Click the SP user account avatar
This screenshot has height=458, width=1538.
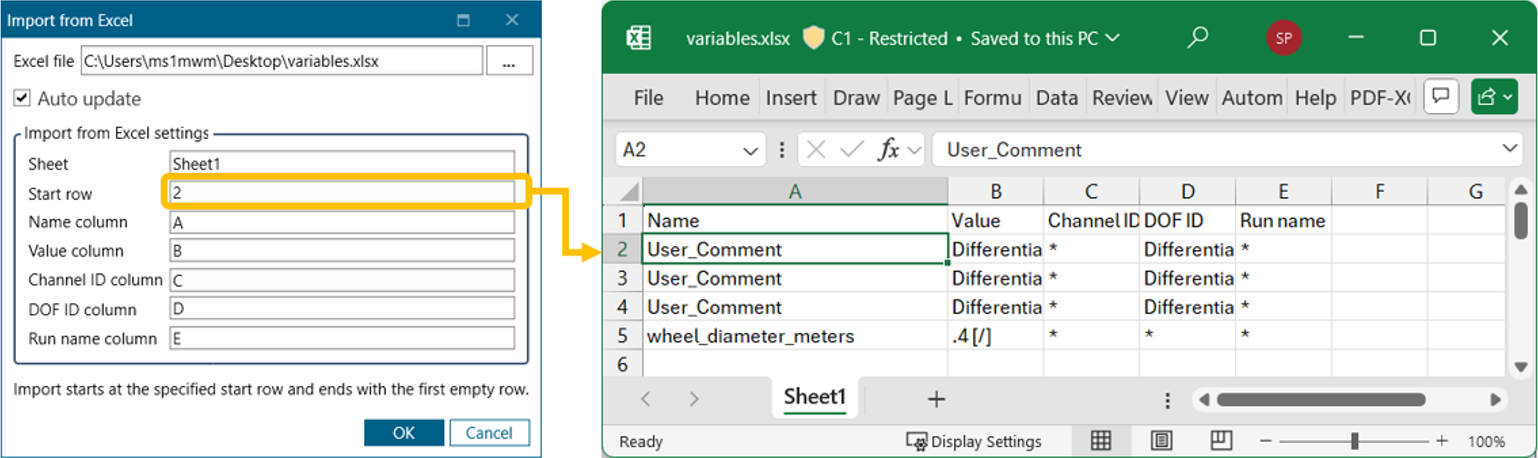coord(1284,38)
